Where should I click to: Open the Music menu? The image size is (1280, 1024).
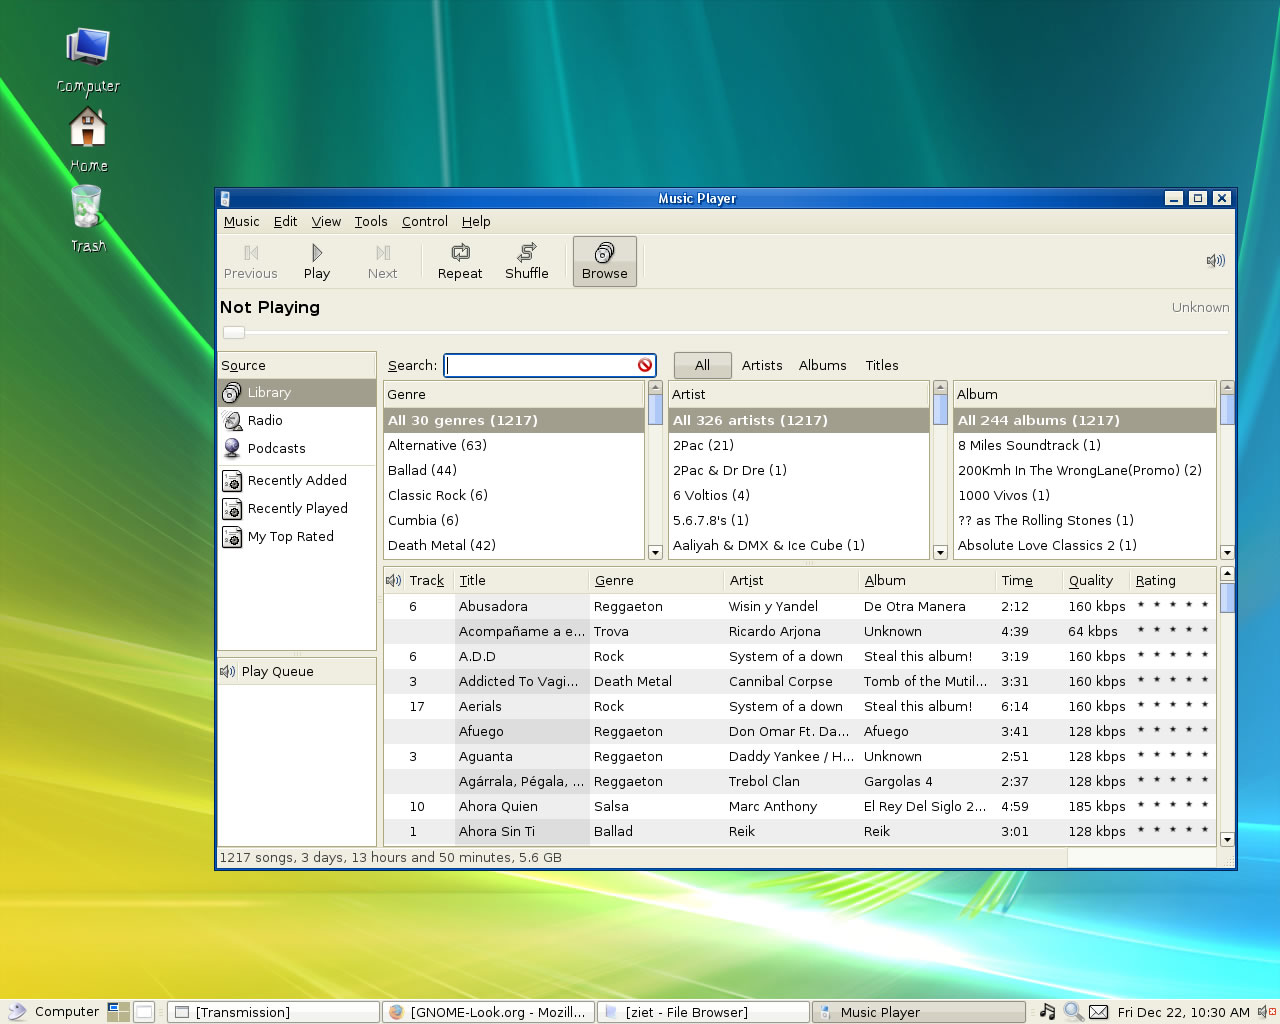(241, 222)
